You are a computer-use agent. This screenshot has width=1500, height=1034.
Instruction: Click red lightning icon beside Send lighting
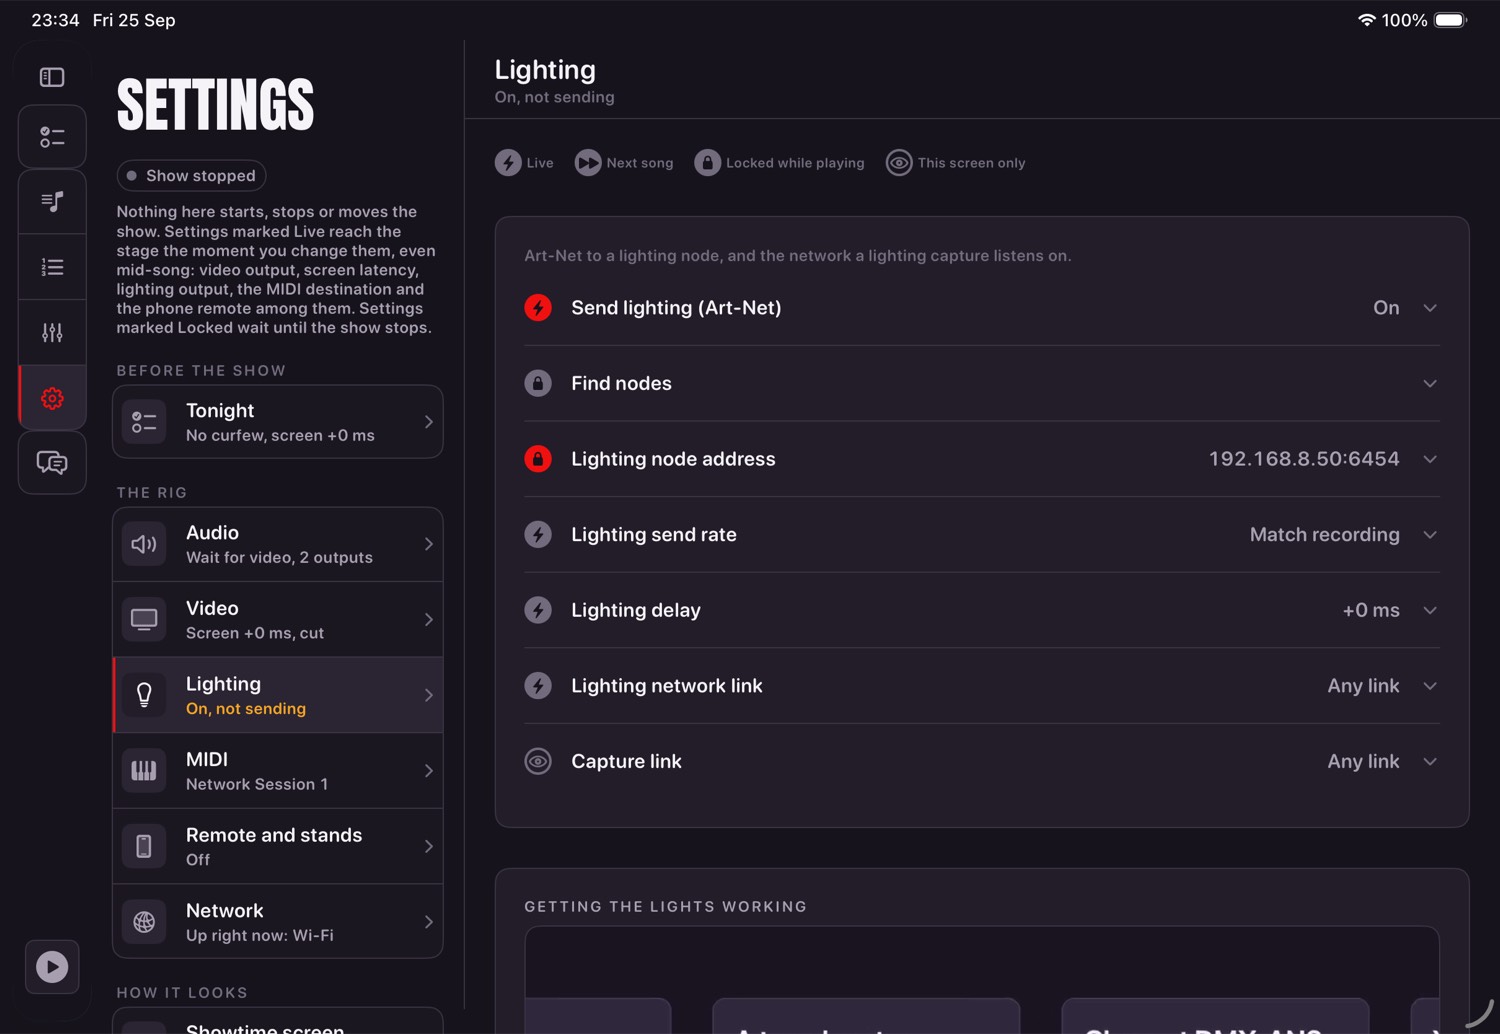point(538,308)
